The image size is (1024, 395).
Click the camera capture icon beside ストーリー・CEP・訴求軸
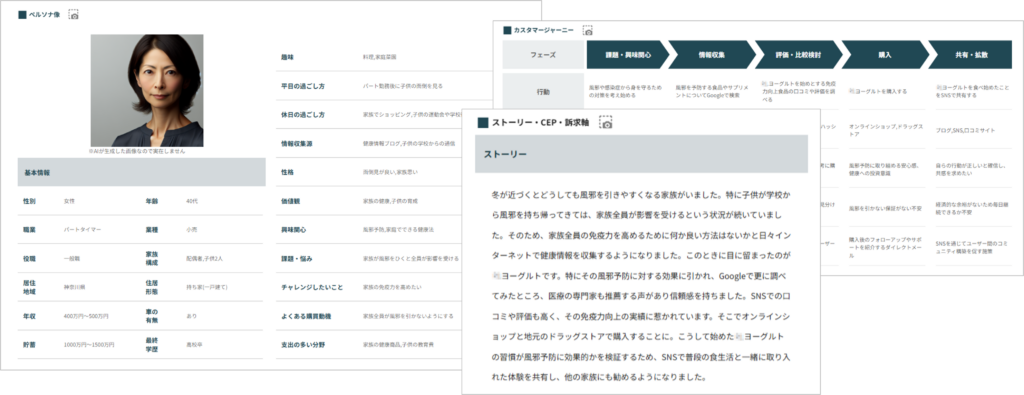606,123
